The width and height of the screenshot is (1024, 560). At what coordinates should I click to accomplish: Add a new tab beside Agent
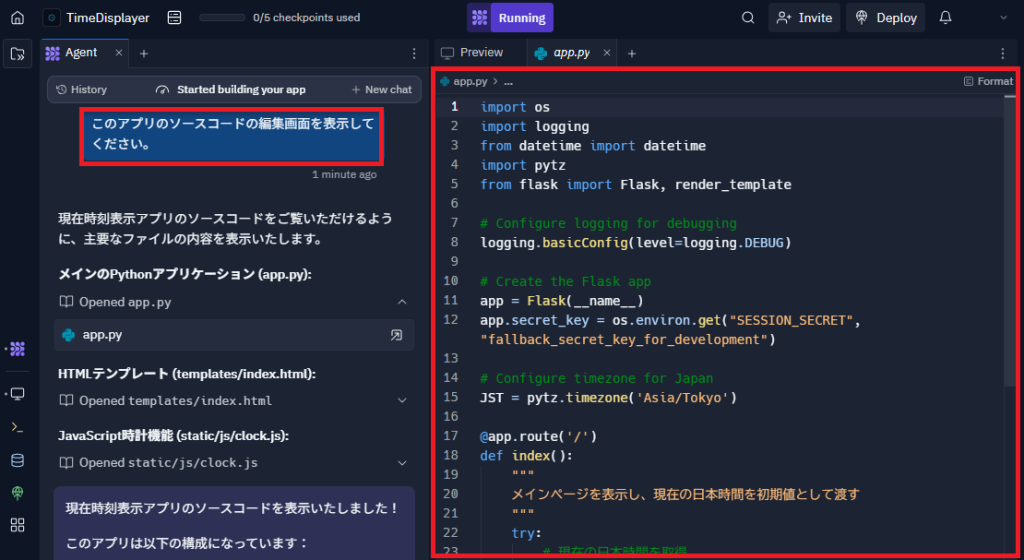(x=144, y=54)
